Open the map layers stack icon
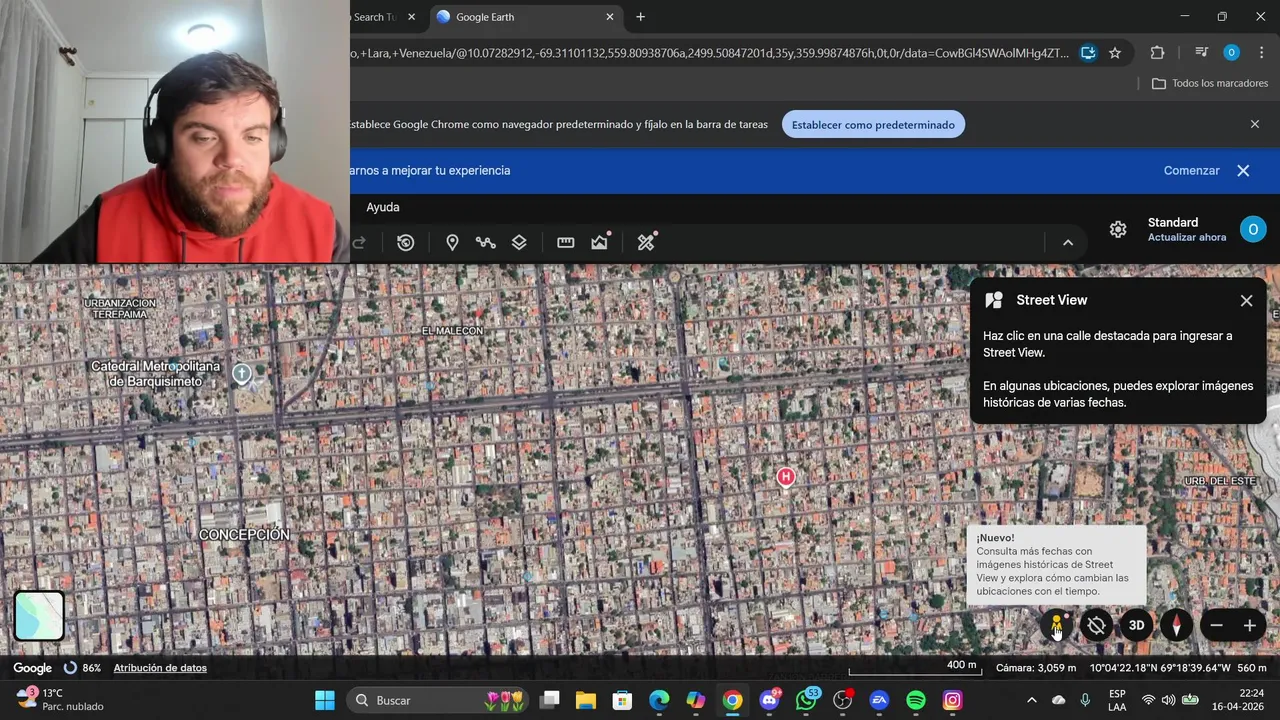Viewport: 1280px width, 720px height. [x=519, y=242]
